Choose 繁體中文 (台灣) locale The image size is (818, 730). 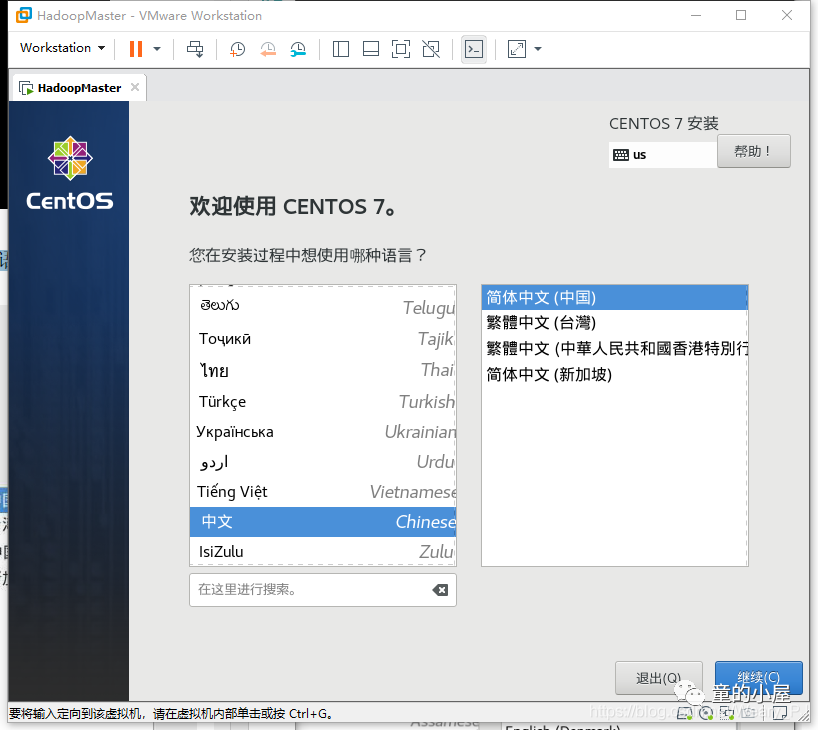(x=615, y=322)
